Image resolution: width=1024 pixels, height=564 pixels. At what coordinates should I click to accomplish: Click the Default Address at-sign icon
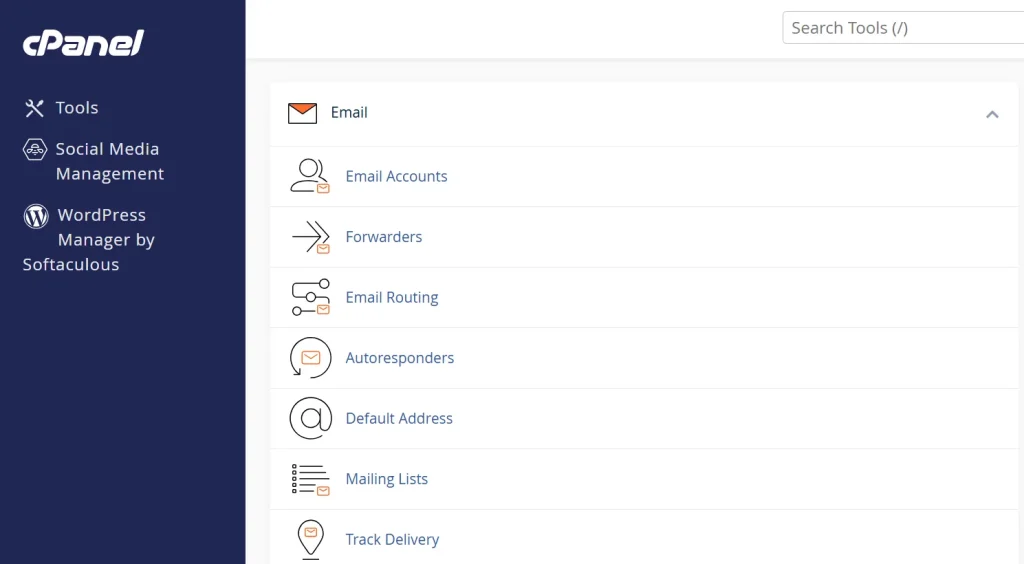coord(310,418)
